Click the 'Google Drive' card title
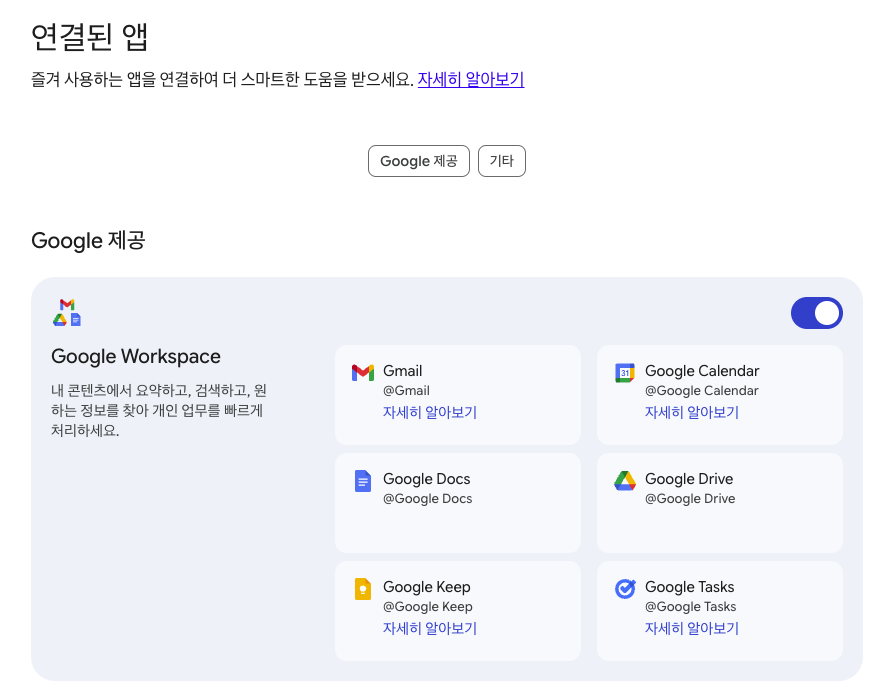Viewport: 885px width, 695px height. (689, 479)
